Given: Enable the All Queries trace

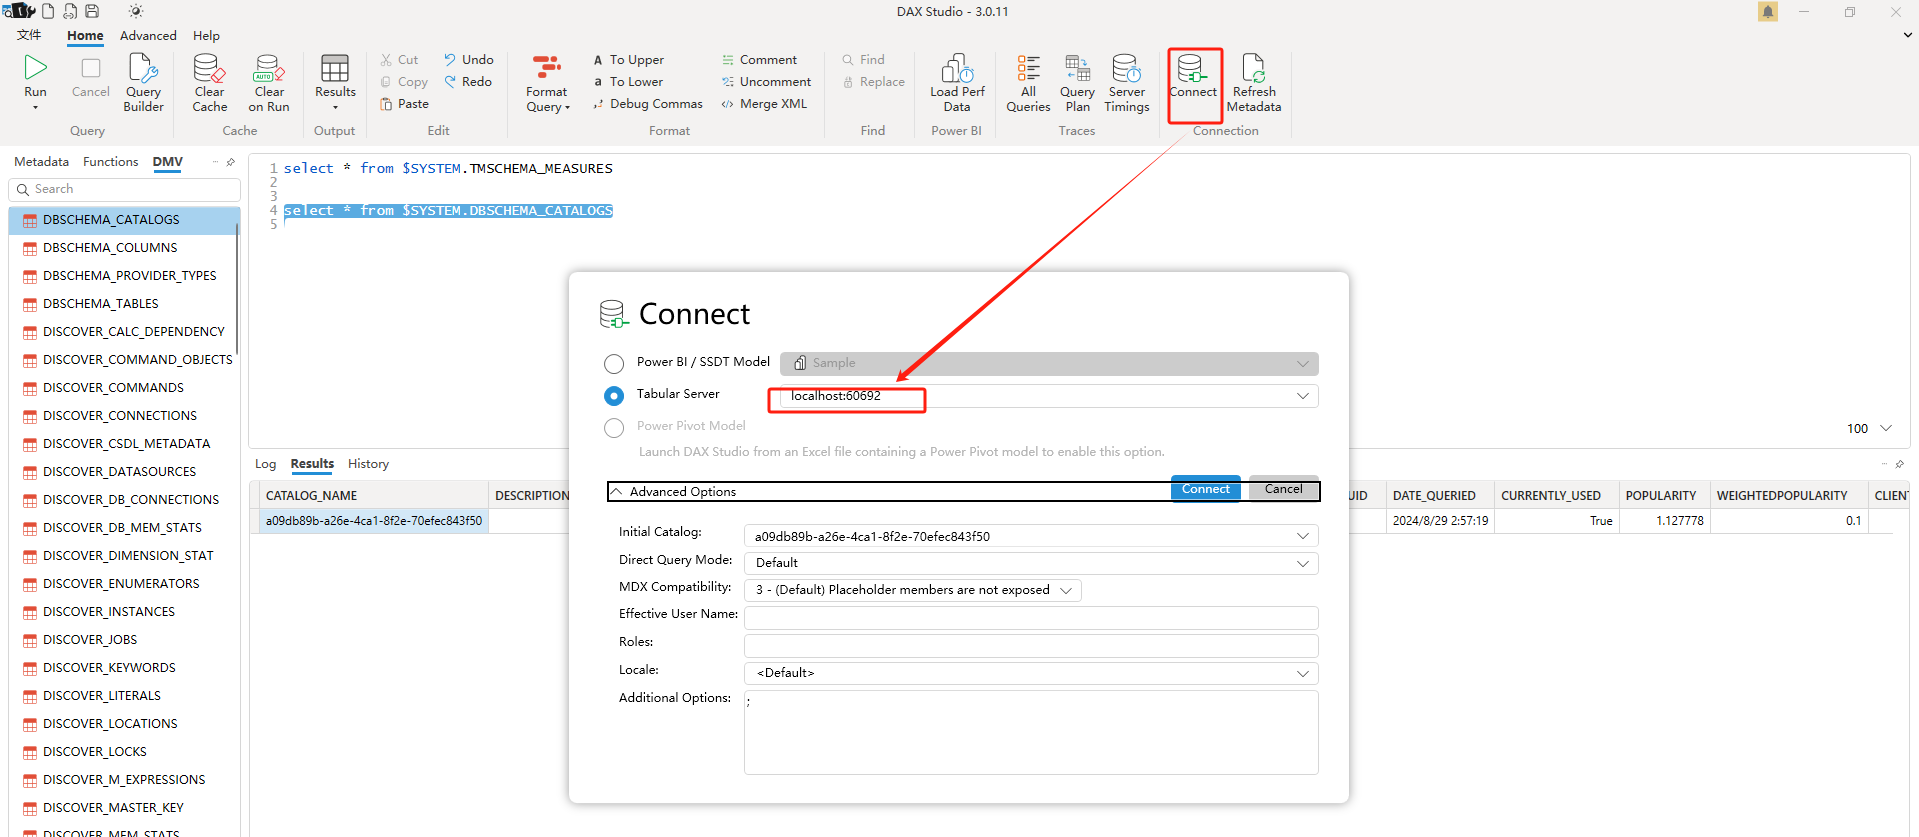Looking at the screenshot, I should [x=1028, y=82].
